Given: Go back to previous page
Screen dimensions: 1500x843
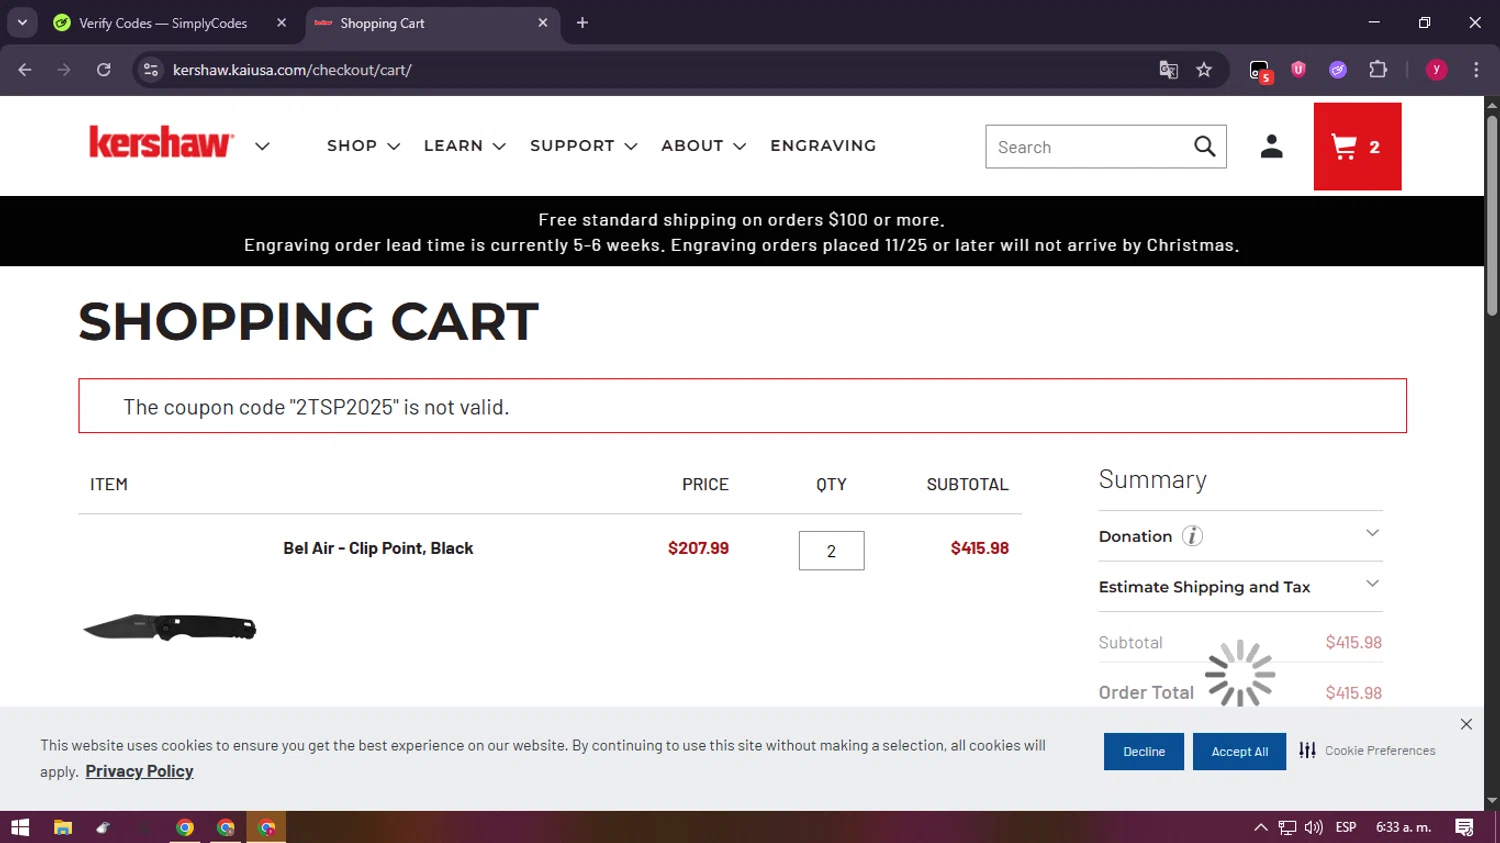Looking at the screenshot, I should (x=25, y=70).
